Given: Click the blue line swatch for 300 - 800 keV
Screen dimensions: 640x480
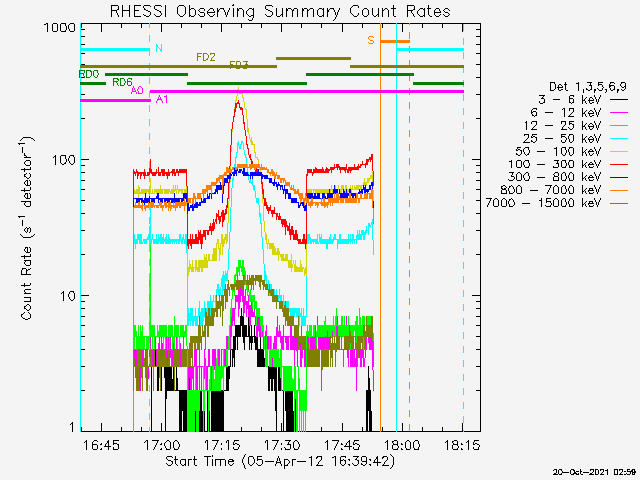Looking at the screenshot, I should (x=619, y=177).
